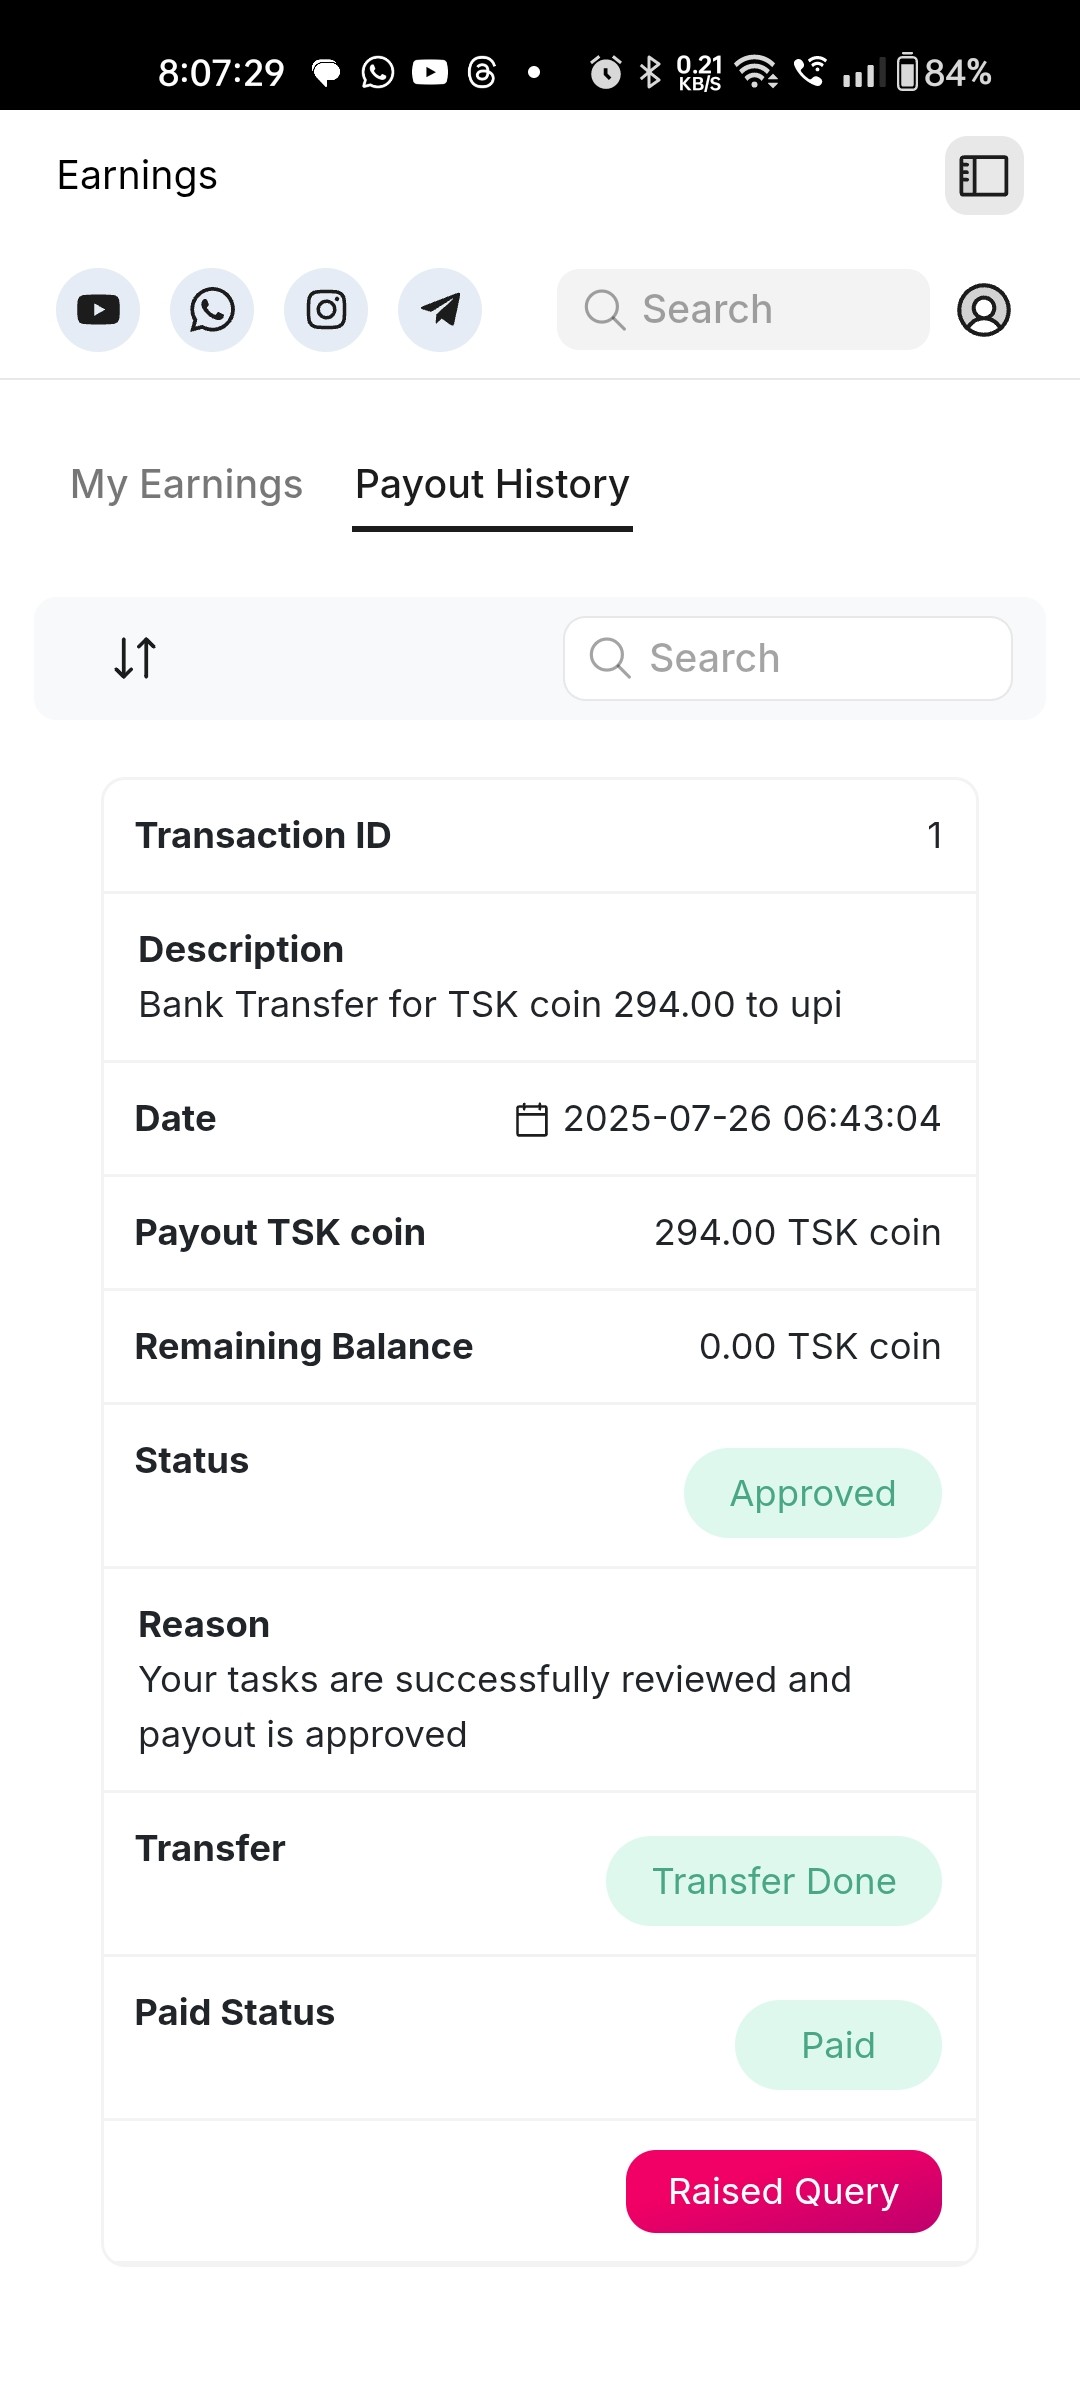Tap the Earnings page title

pos(137,176)
